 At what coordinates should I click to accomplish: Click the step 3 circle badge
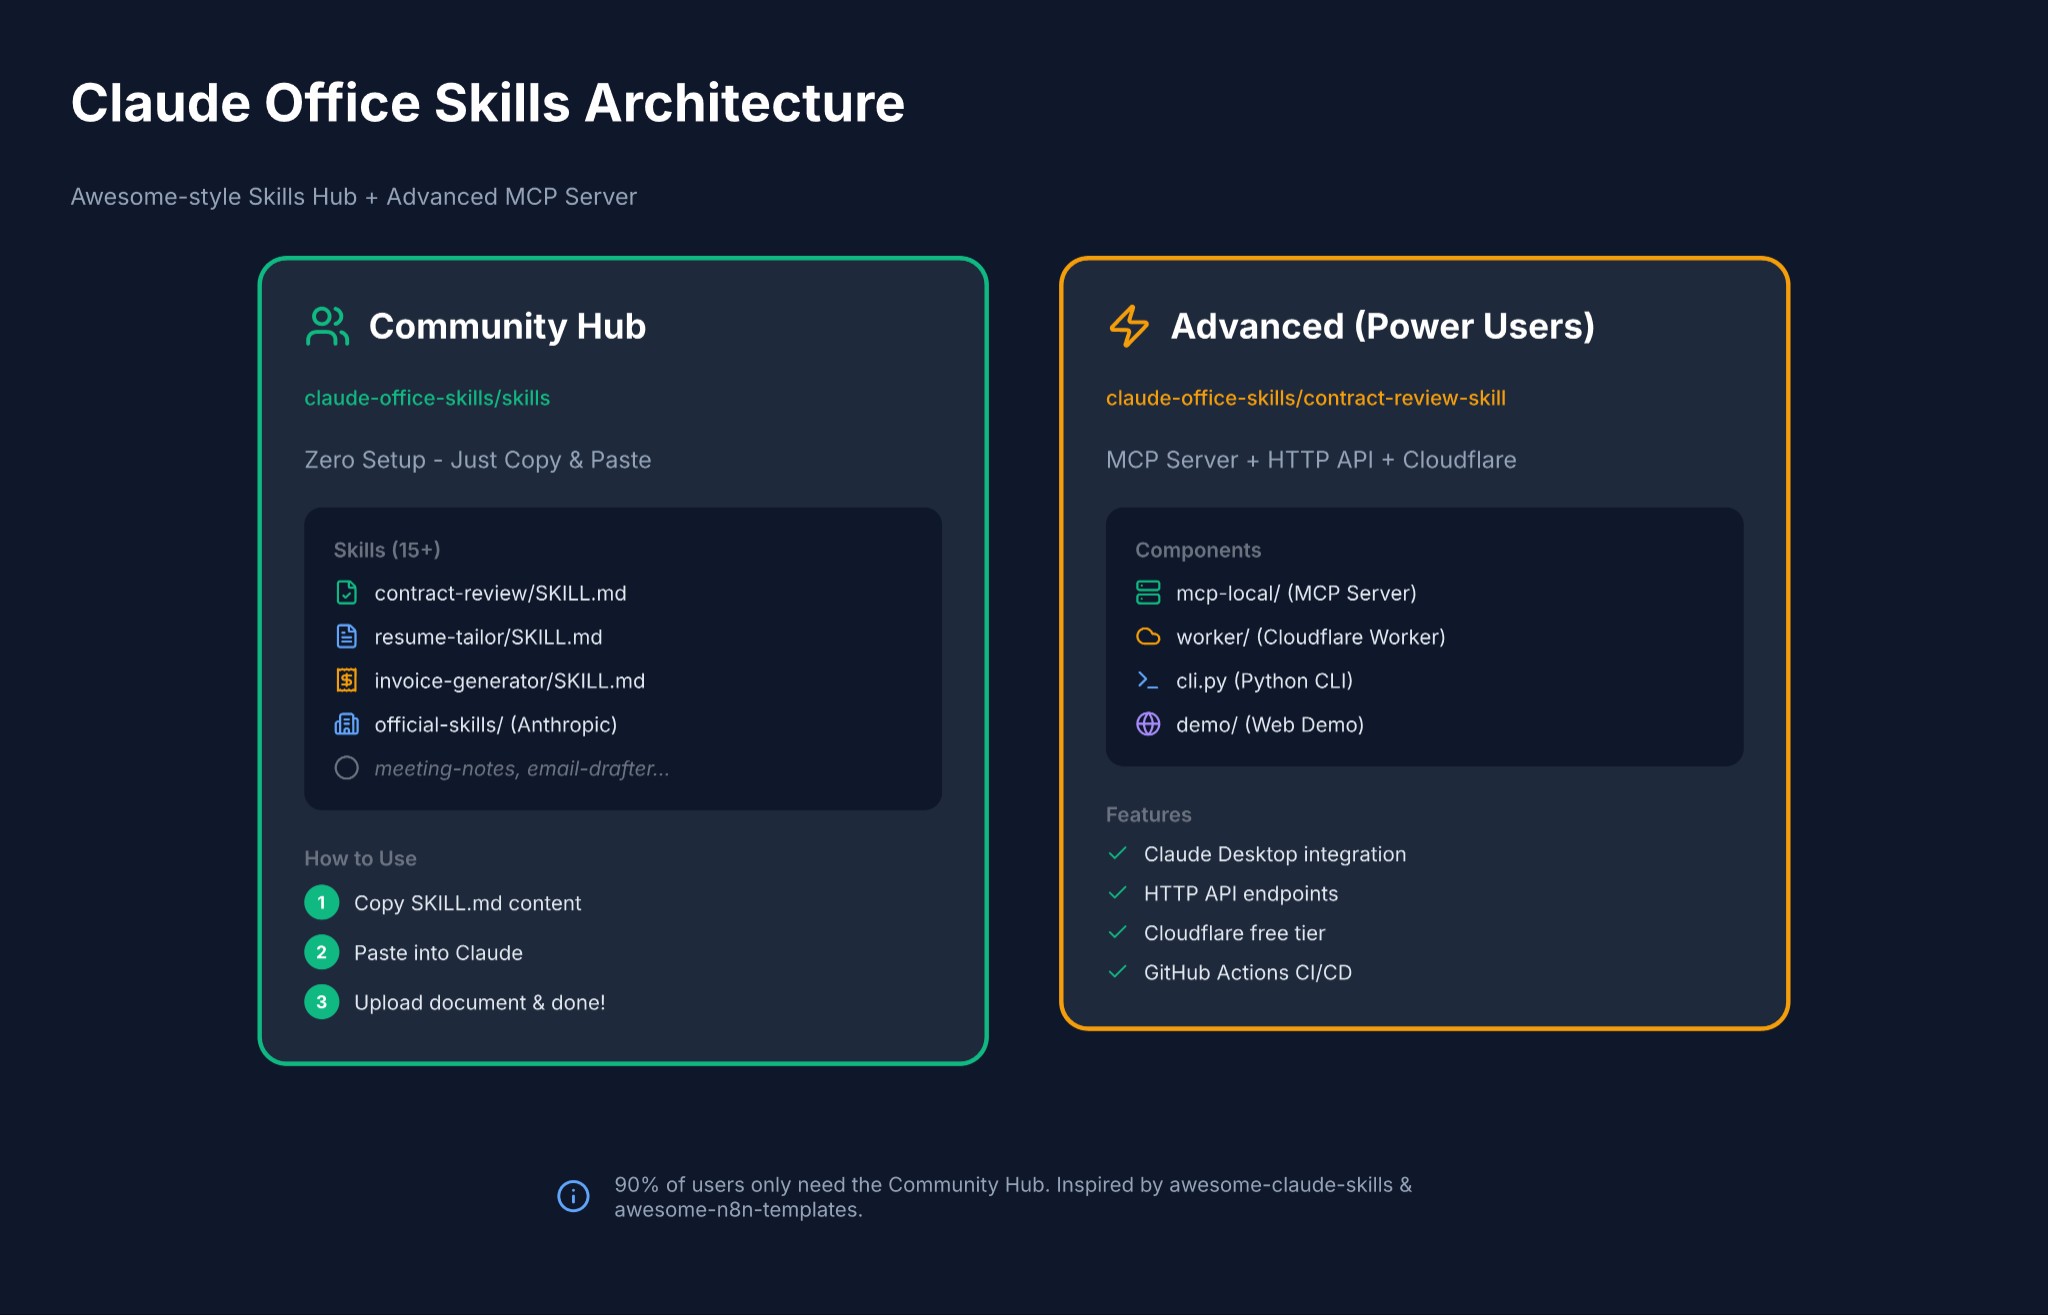[x=321, y=1002]
